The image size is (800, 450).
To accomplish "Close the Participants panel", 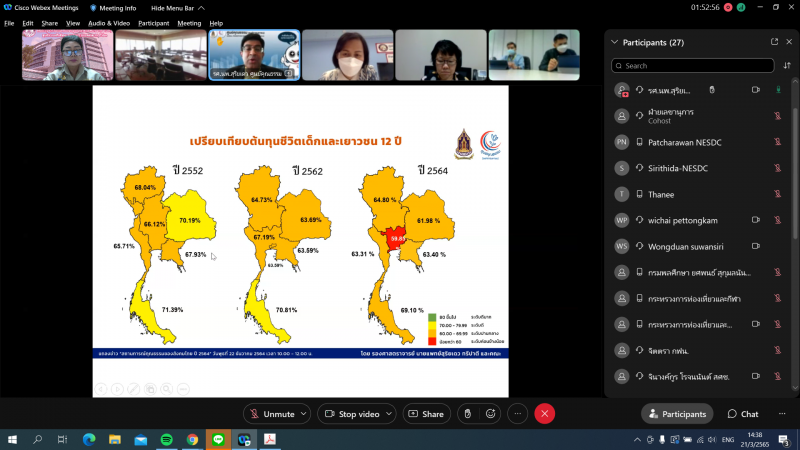I will click(789, 42).
